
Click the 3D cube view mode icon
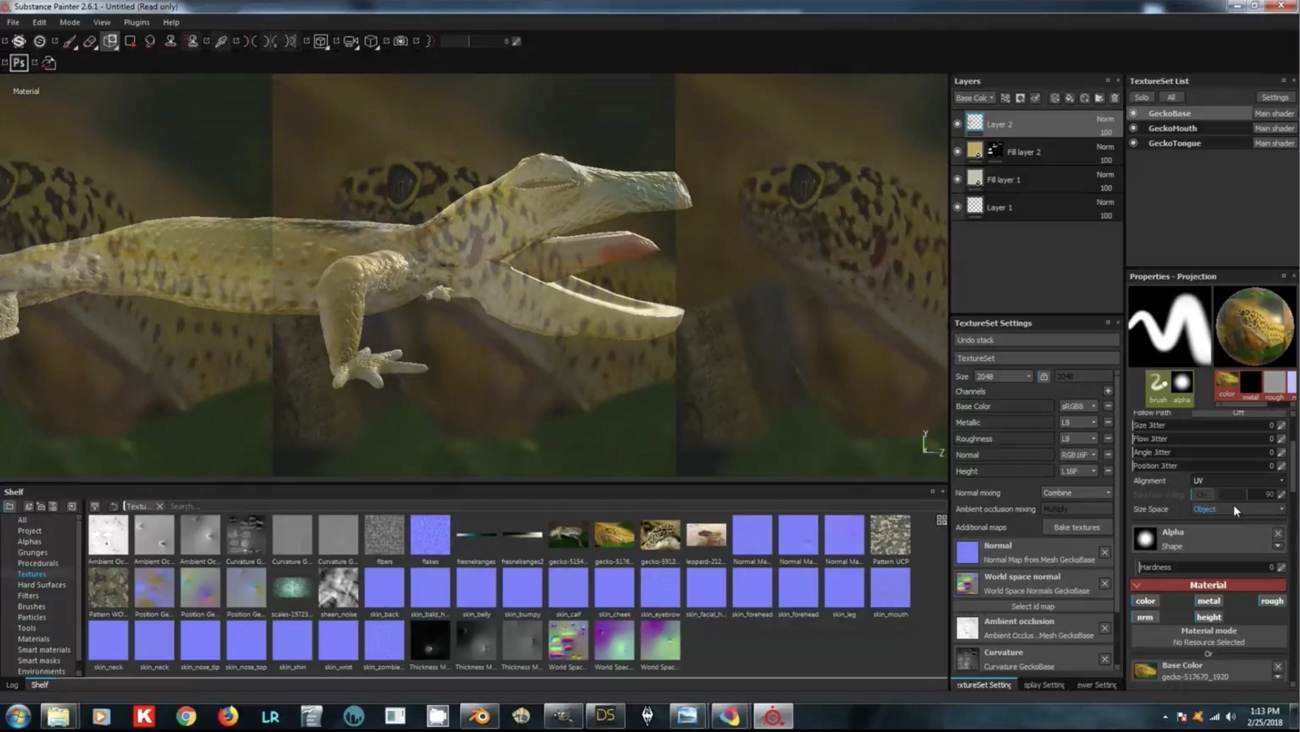pos(371,41)
